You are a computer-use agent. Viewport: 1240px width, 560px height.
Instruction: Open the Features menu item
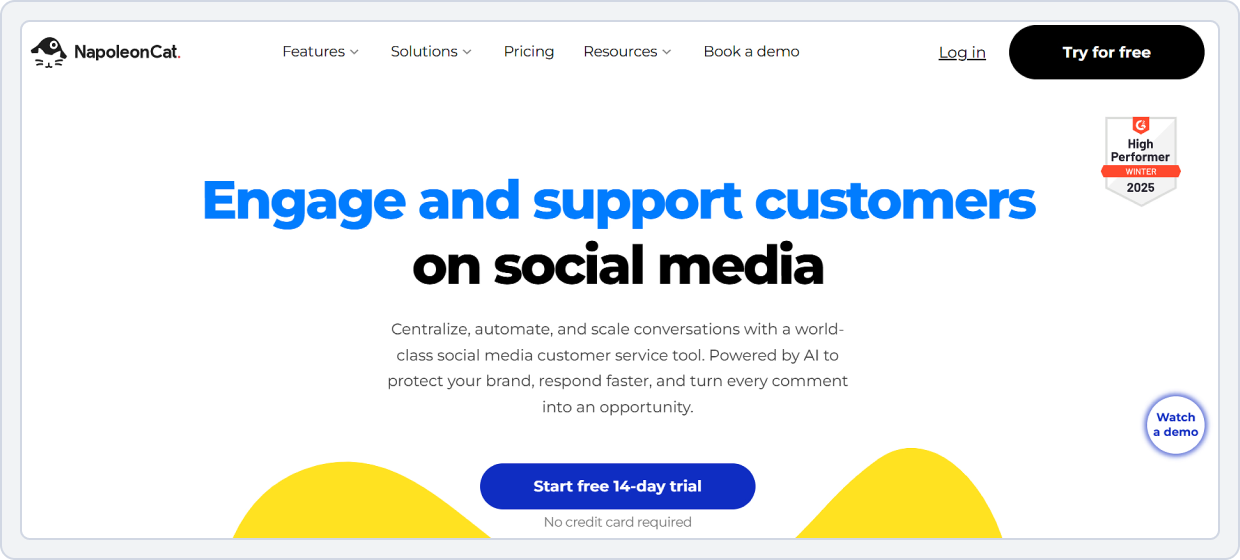313,52
